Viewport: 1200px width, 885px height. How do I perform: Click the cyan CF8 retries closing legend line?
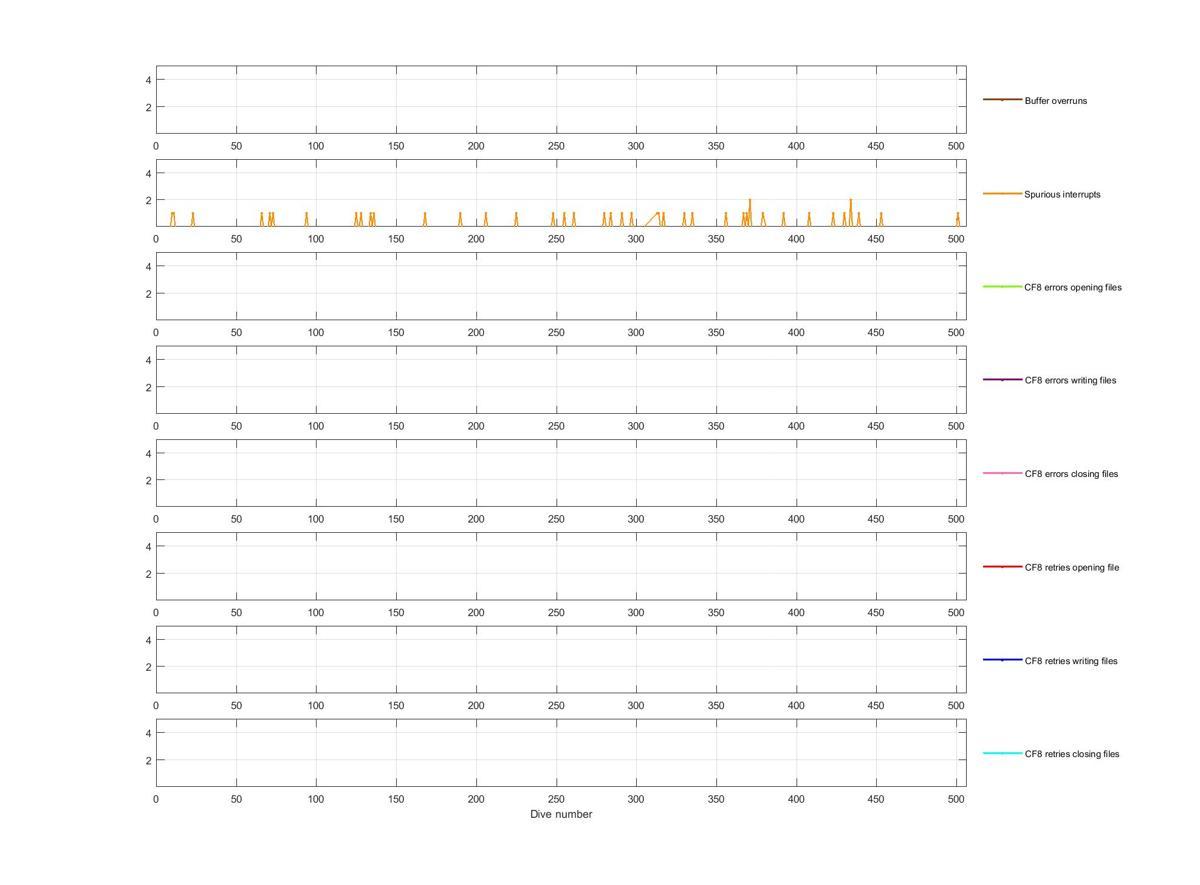tap(1002, 753)
